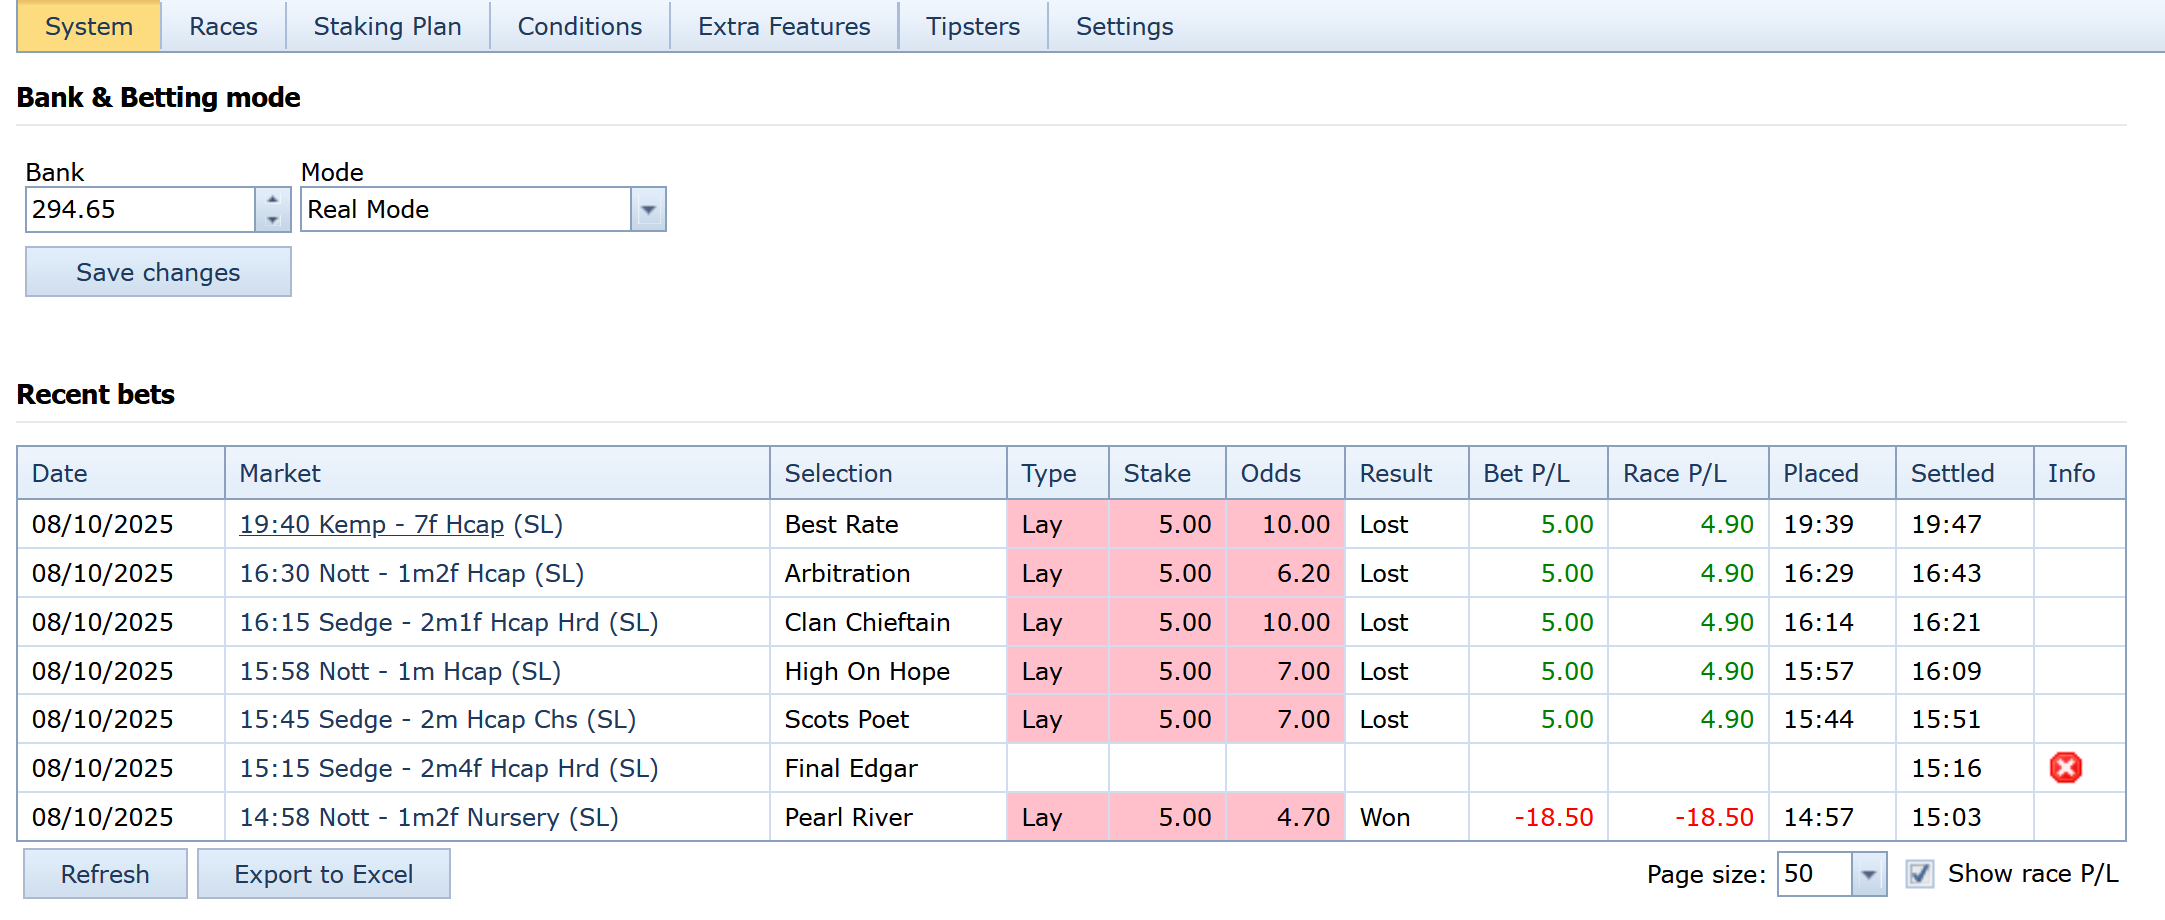
Task: Click the red error icon for Final Edgar
Action: click(x=2065, y=768)
